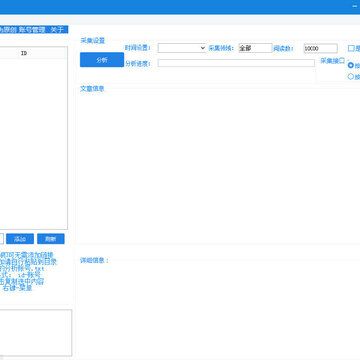
Task: Click the blue 分析 button
Action: [102, 60]
